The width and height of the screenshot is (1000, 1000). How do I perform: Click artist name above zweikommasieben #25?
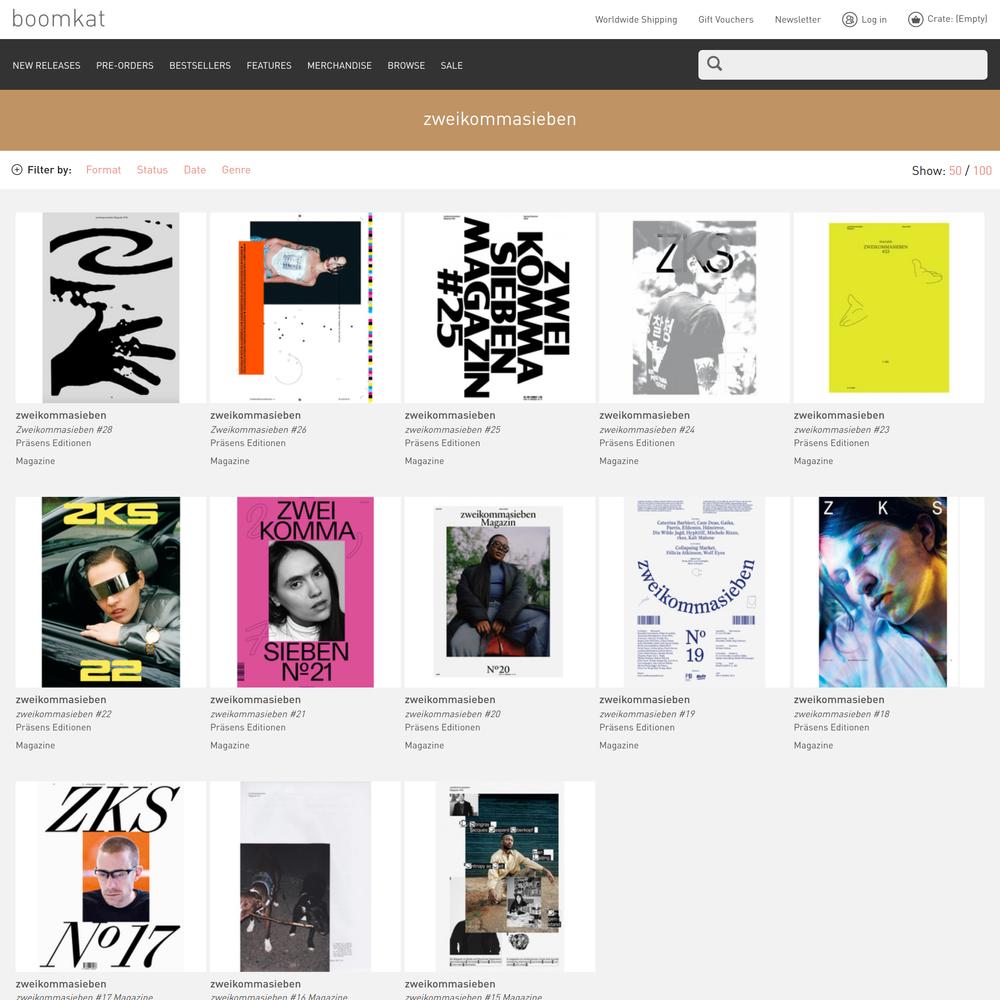tap(450, 415)
